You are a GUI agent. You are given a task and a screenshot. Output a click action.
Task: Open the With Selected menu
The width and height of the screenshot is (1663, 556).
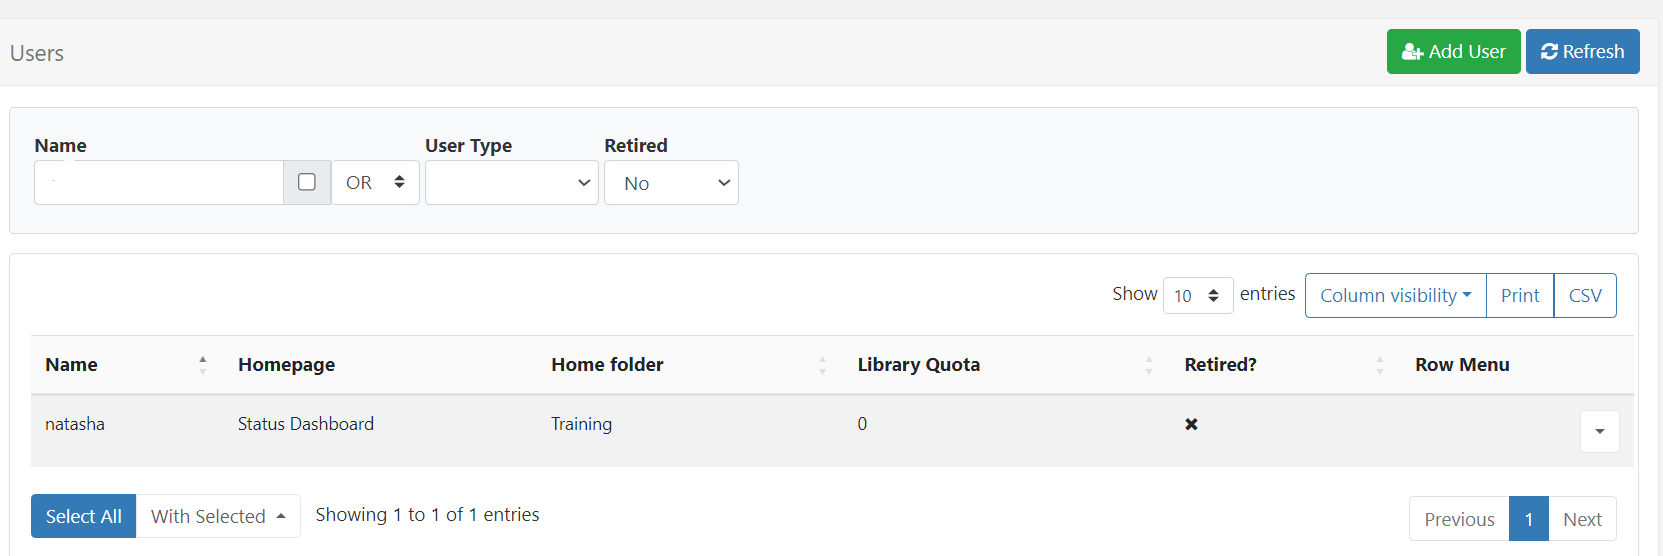coord(218,517)
